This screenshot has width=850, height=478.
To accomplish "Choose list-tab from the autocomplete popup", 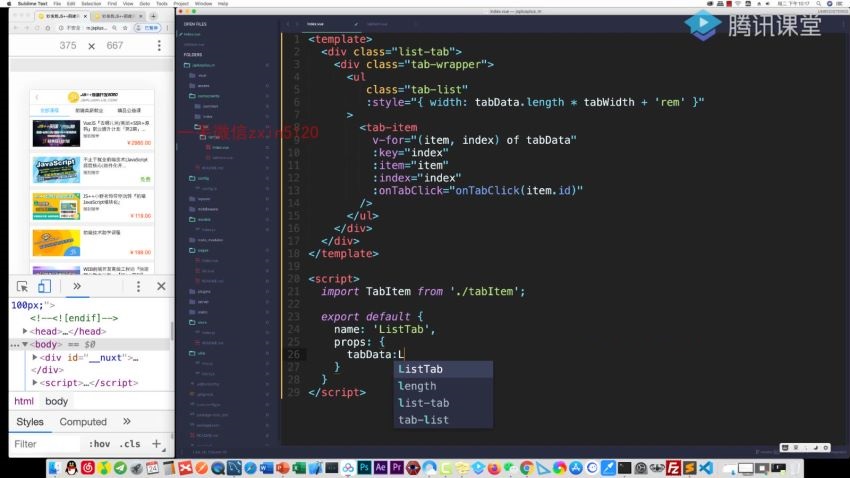I will 443,403.
